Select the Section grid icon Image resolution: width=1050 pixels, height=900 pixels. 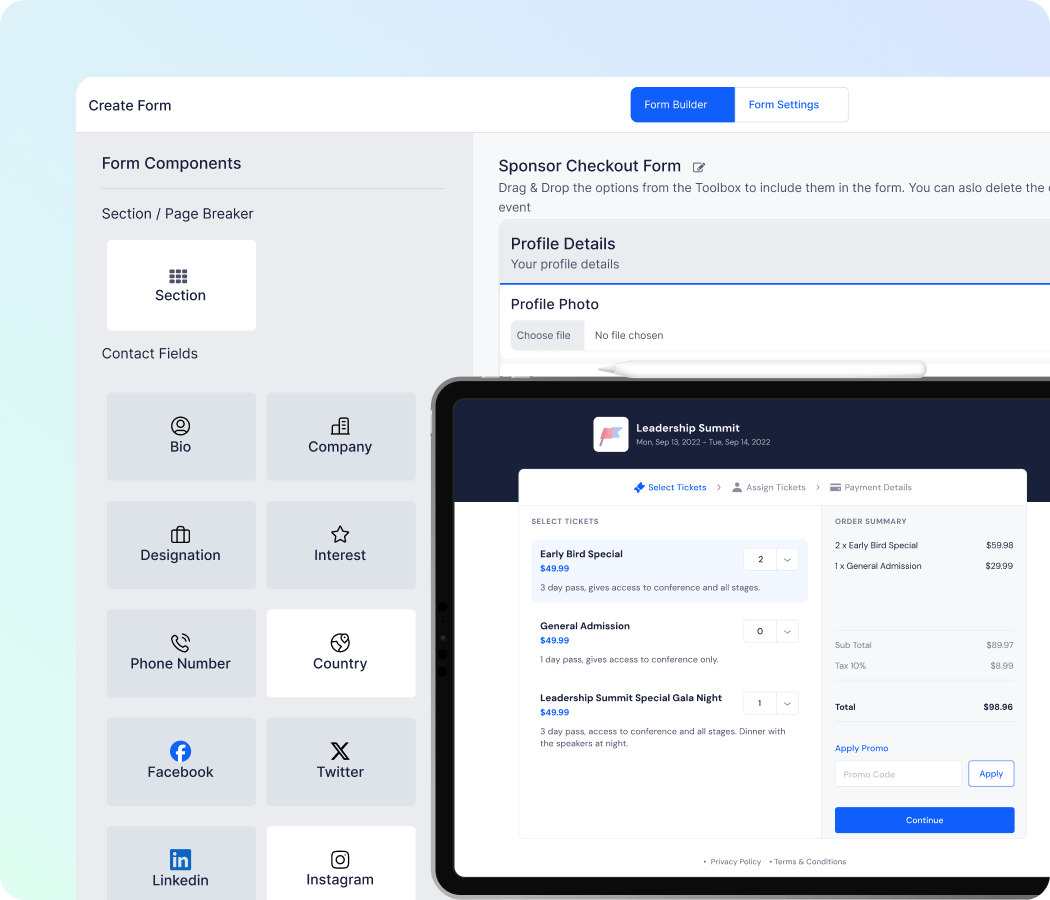(178, 276)
